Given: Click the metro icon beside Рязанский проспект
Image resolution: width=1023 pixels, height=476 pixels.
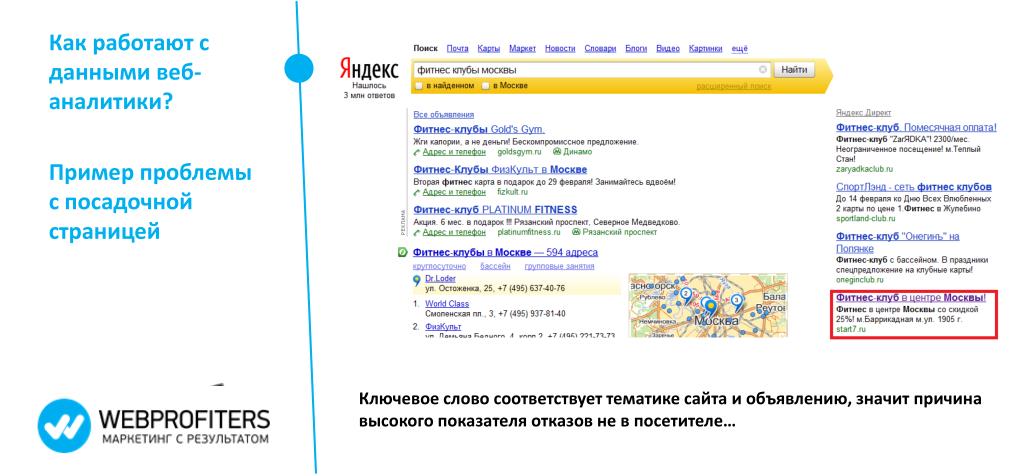Looking at the screenshot, I should click(576, 232).
